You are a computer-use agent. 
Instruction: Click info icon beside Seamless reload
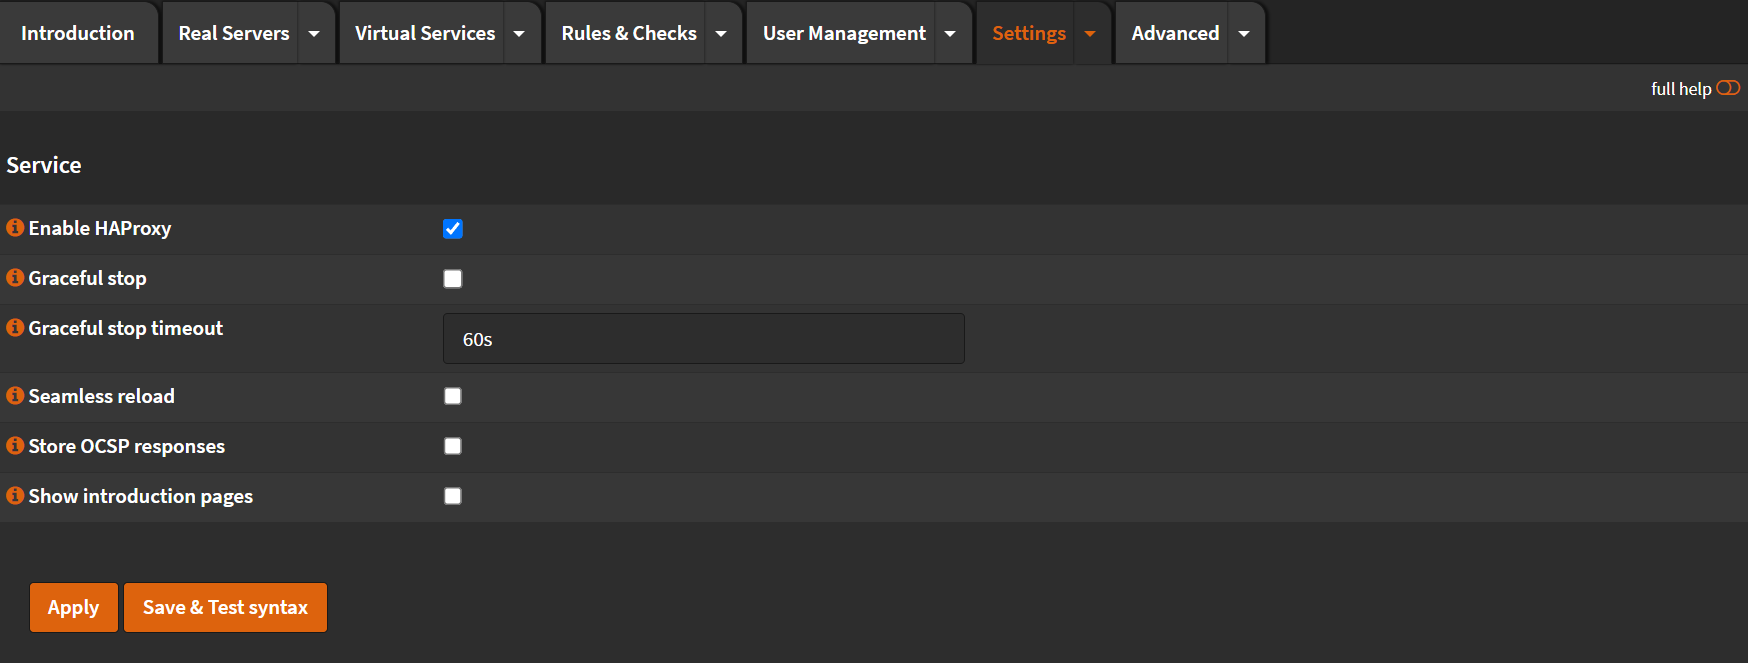tap(15, 396)
